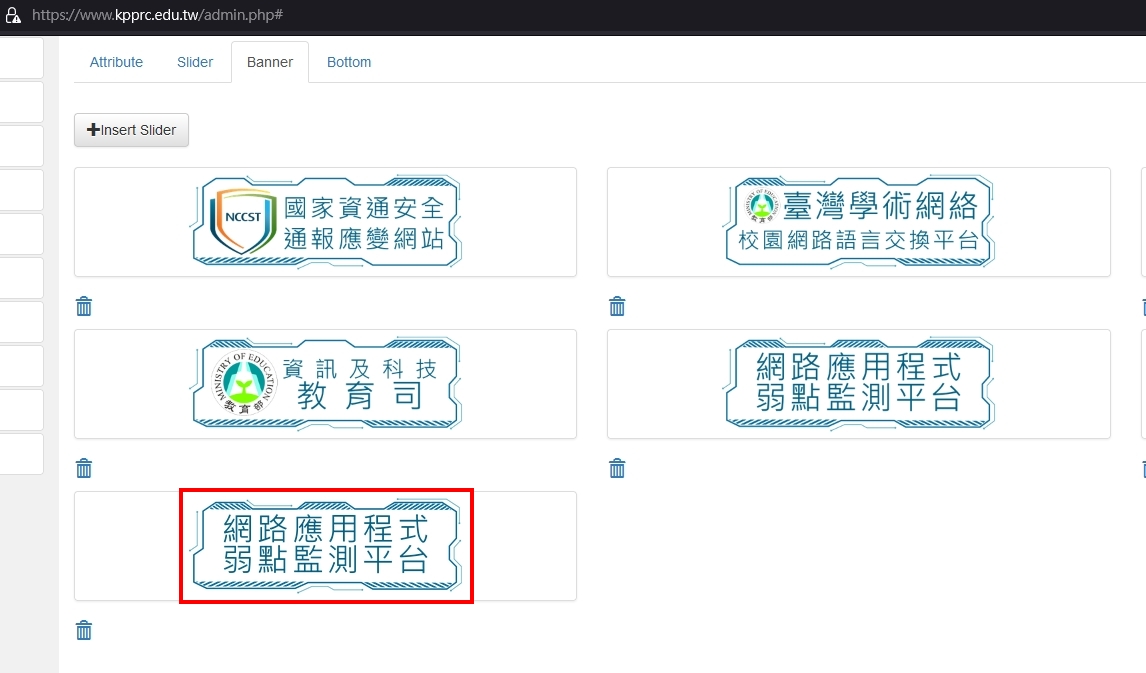
Task: Open the Attribute tab
Action: coord(116,62)
